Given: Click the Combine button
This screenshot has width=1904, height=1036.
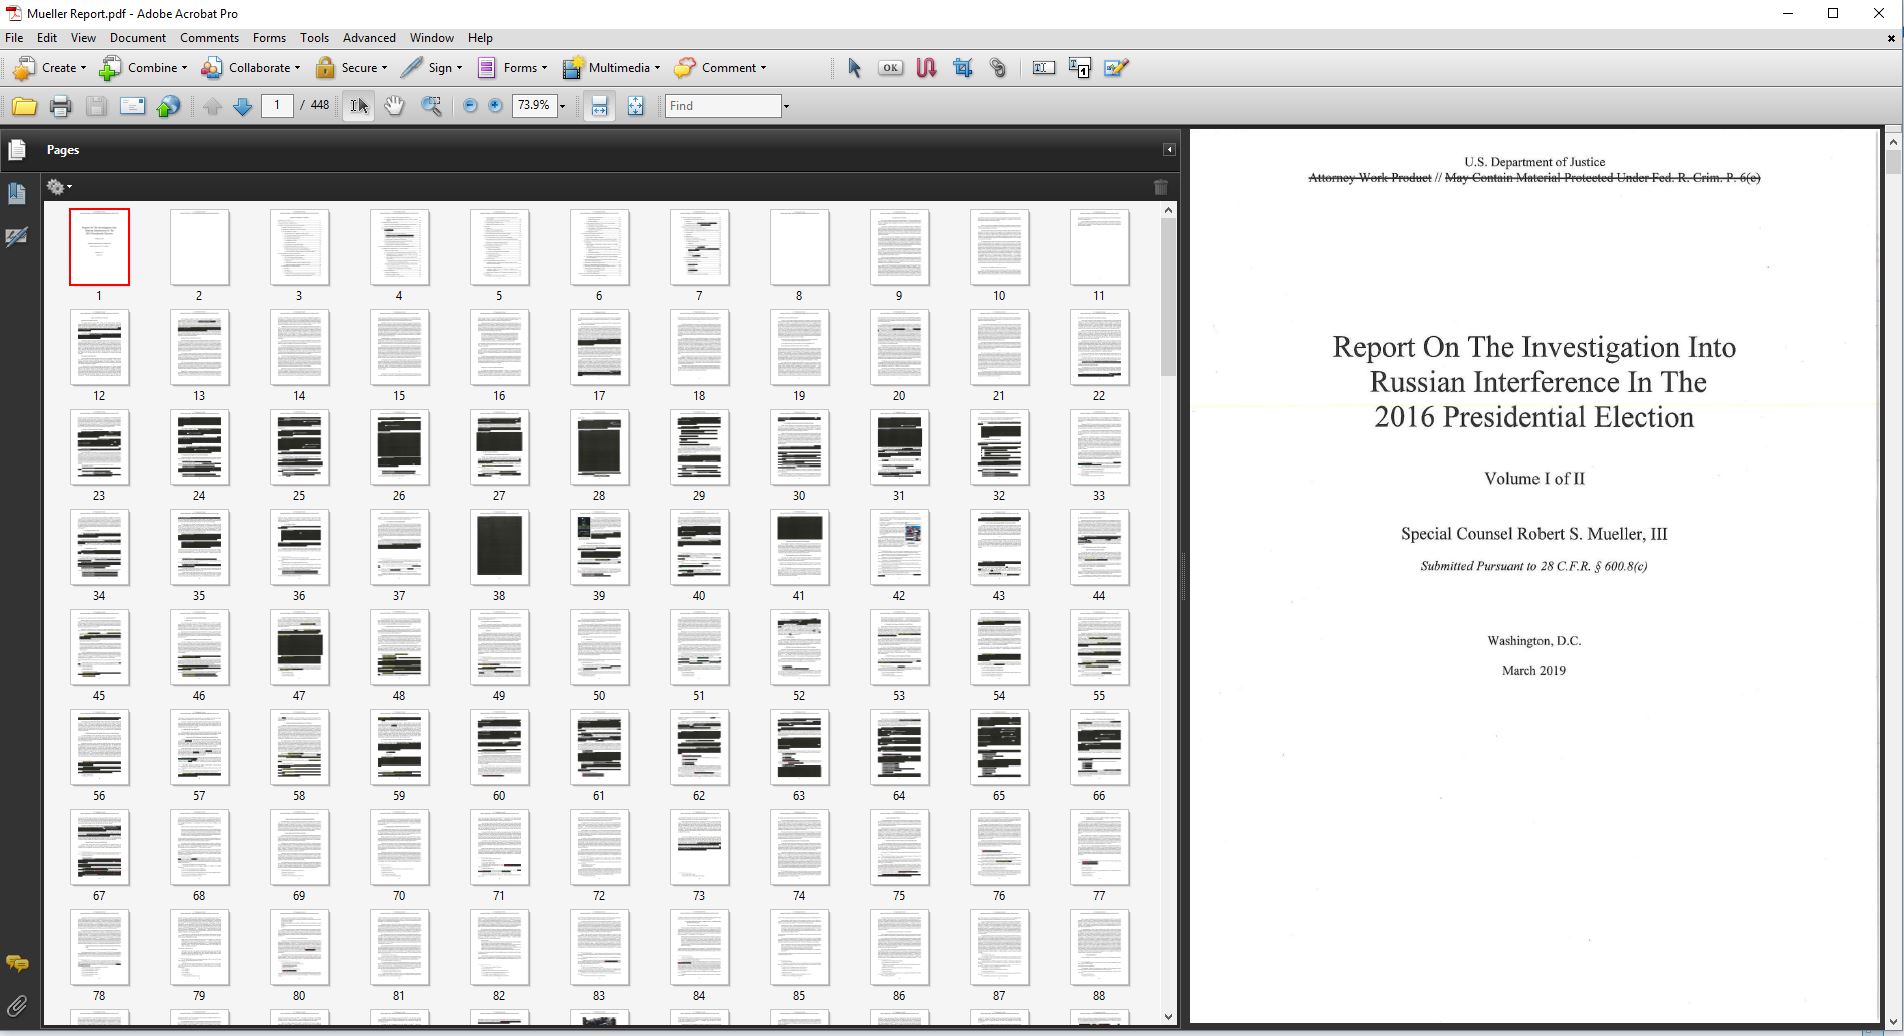Looking at the screenshot, I should (144, 68).
